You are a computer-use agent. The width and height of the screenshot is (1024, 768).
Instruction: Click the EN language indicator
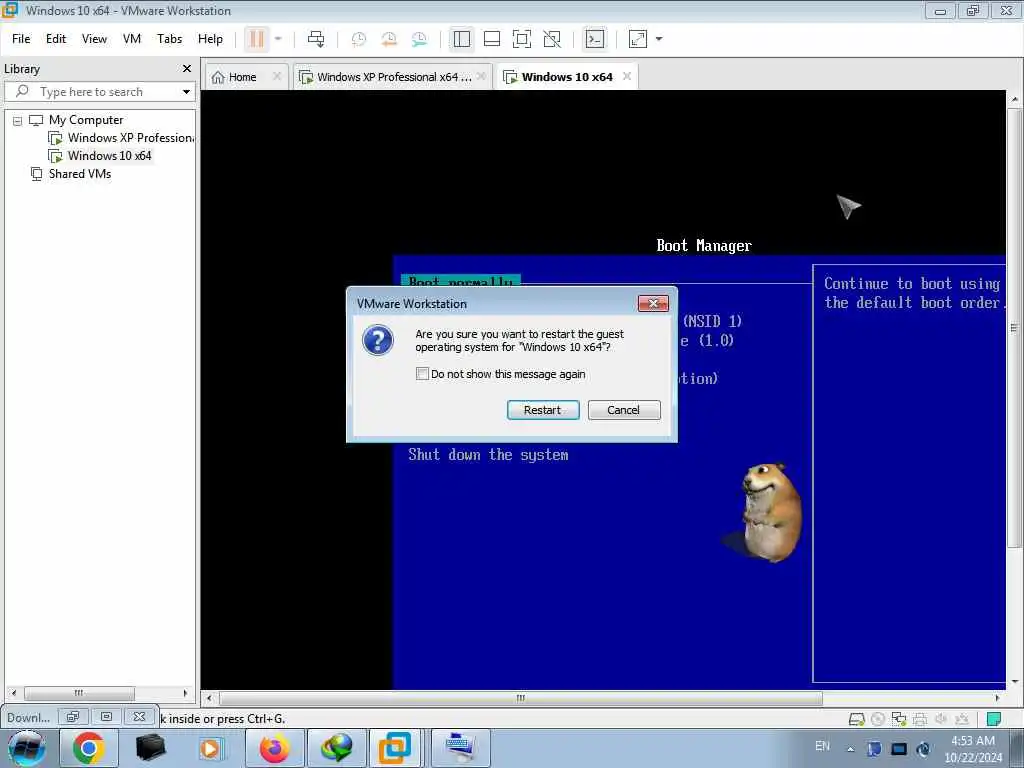[822, 746]
